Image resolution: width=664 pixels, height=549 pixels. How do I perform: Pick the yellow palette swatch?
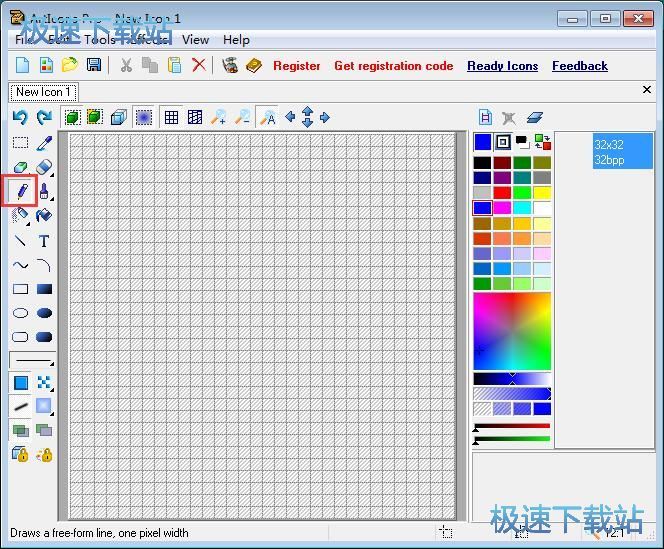pyautogui.click(x=542, y=193)
